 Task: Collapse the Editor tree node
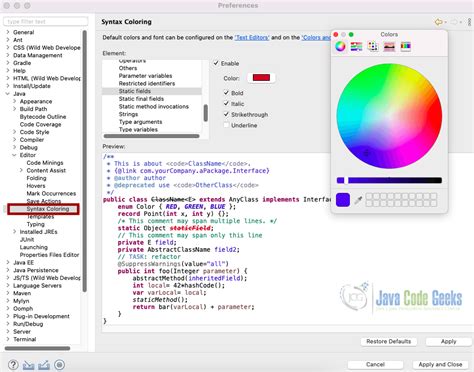pos(14,155)
